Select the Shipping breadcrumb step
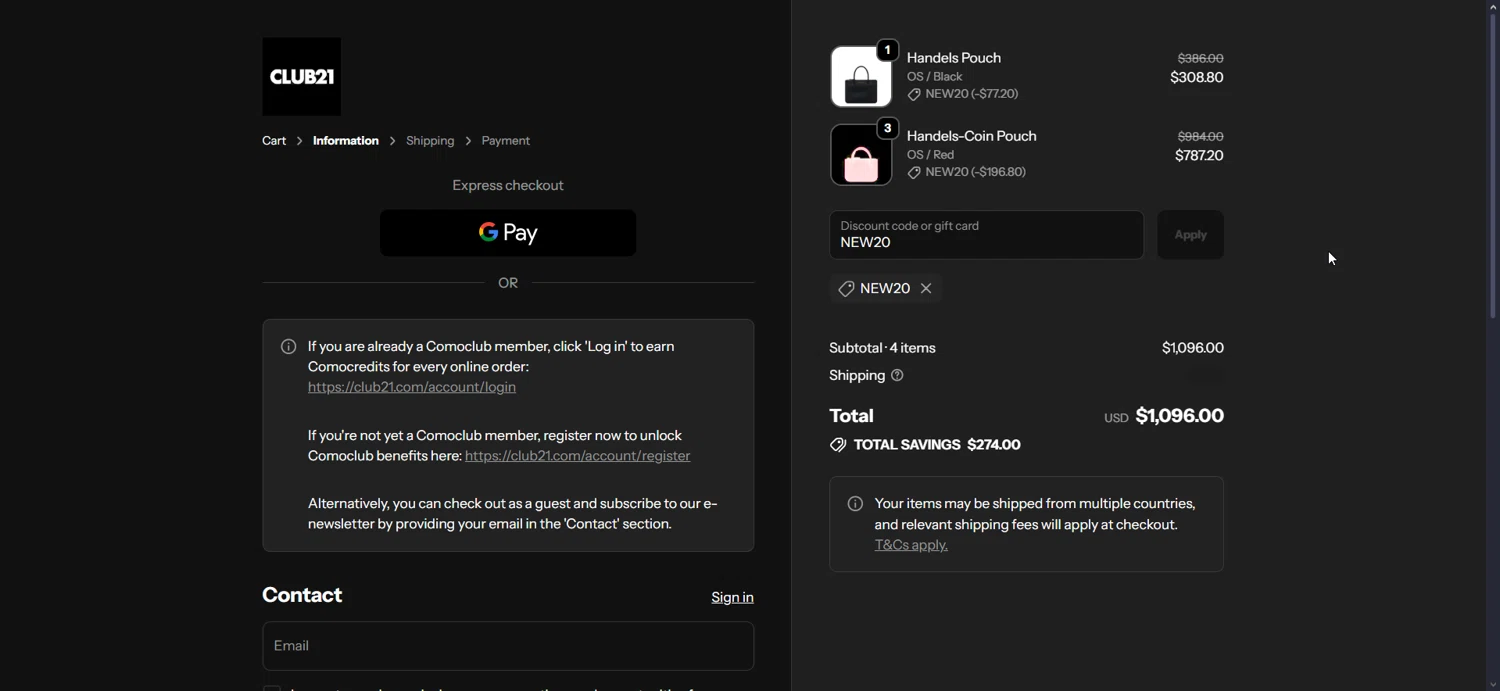 (430, 141)
